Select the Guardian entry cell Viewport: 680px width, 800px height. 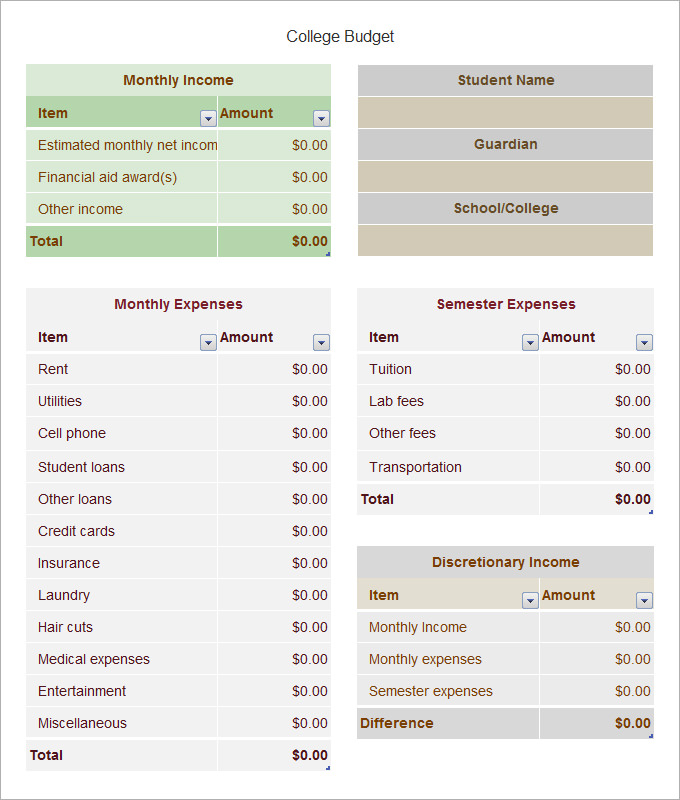[505, 176]
